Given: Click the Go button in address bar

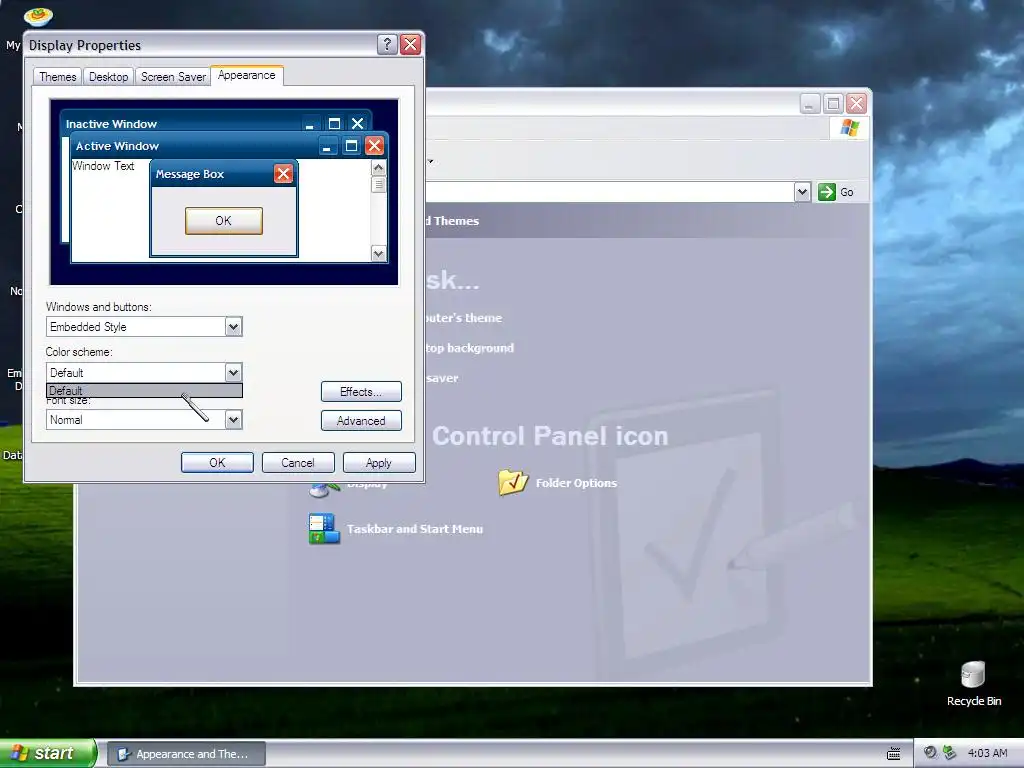Looking at the screenshot, I should (836, 192).
